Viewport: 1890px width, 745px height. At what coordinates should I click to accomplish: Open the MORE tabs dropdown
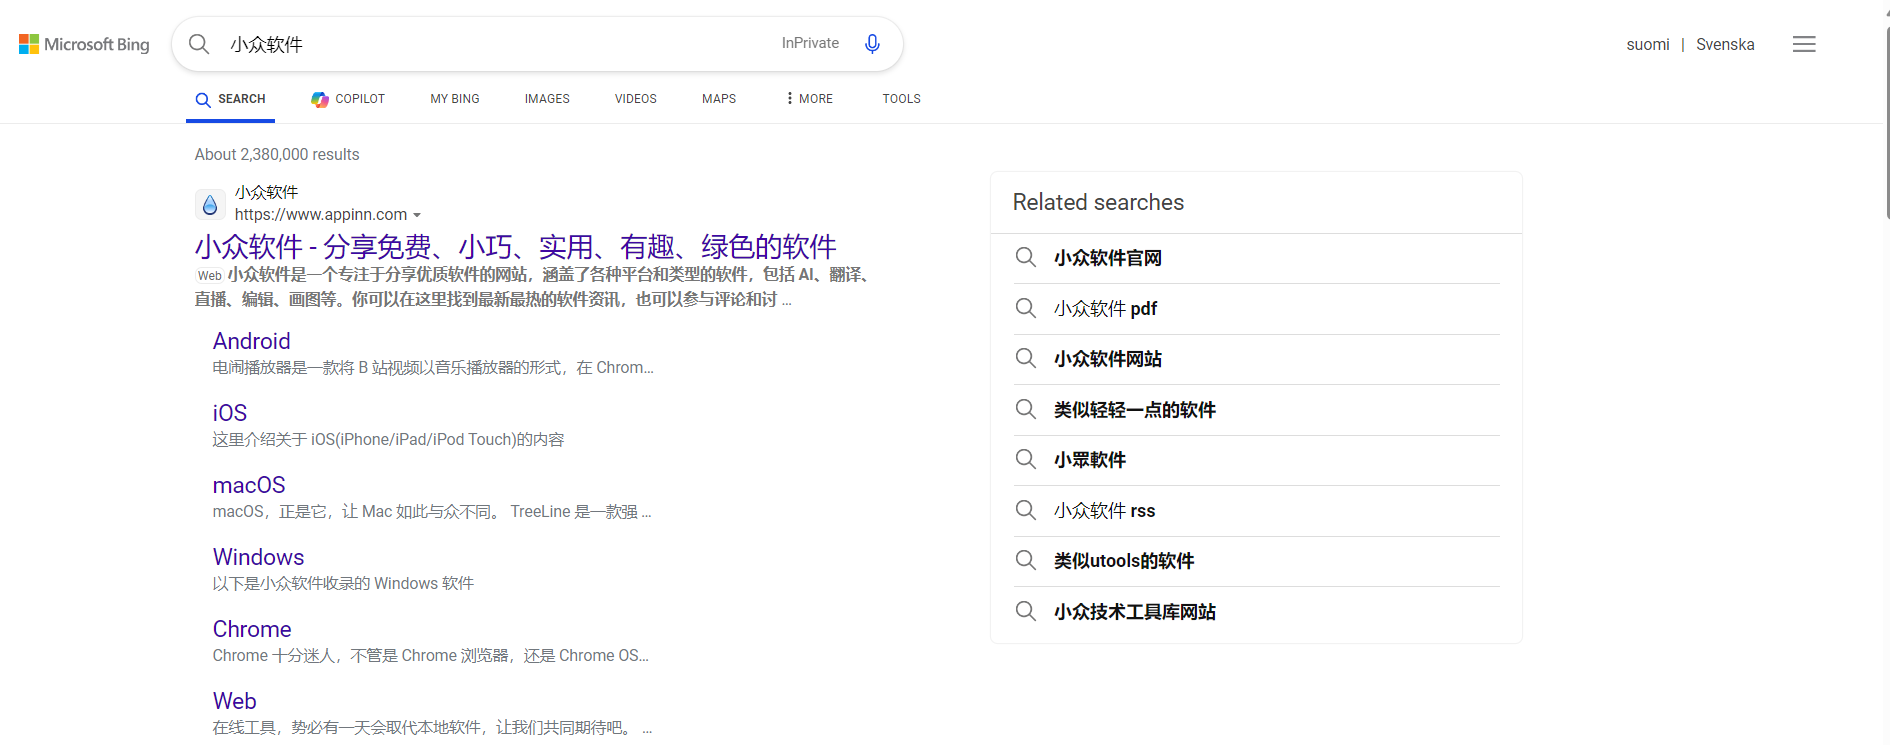[x=809, y=99]
